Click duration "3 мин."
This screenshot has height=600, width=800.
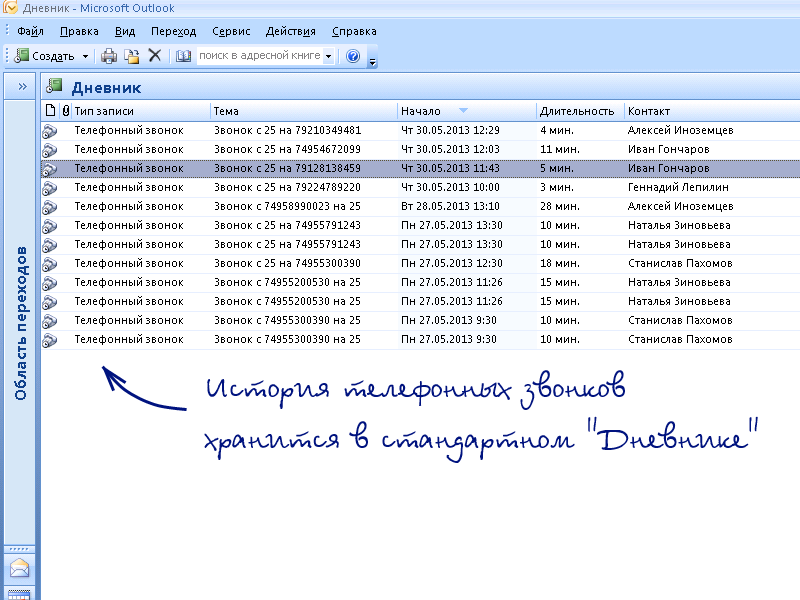click(557, 187)
